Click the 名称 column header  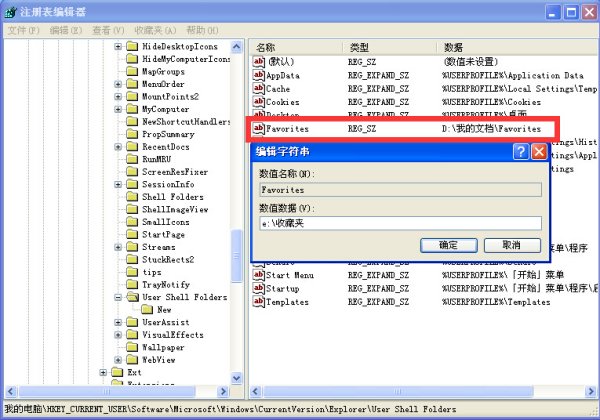point(296,47)
